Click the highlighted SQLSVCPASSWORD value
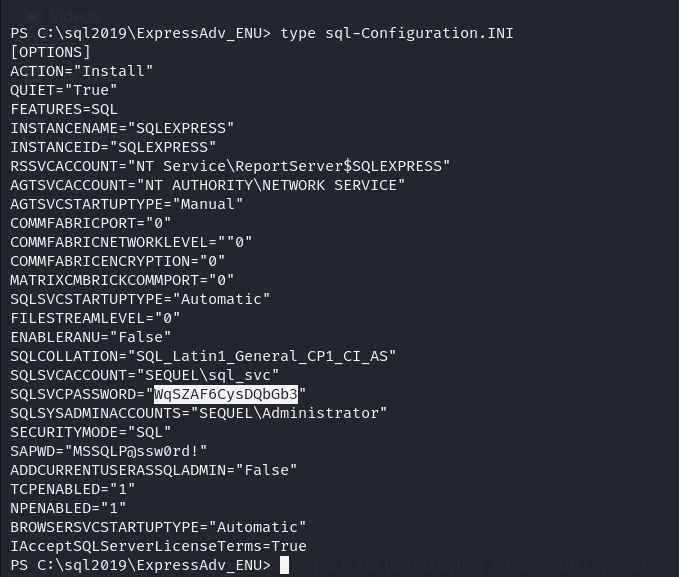Screen dimensions: 679x577 (226, 394)
